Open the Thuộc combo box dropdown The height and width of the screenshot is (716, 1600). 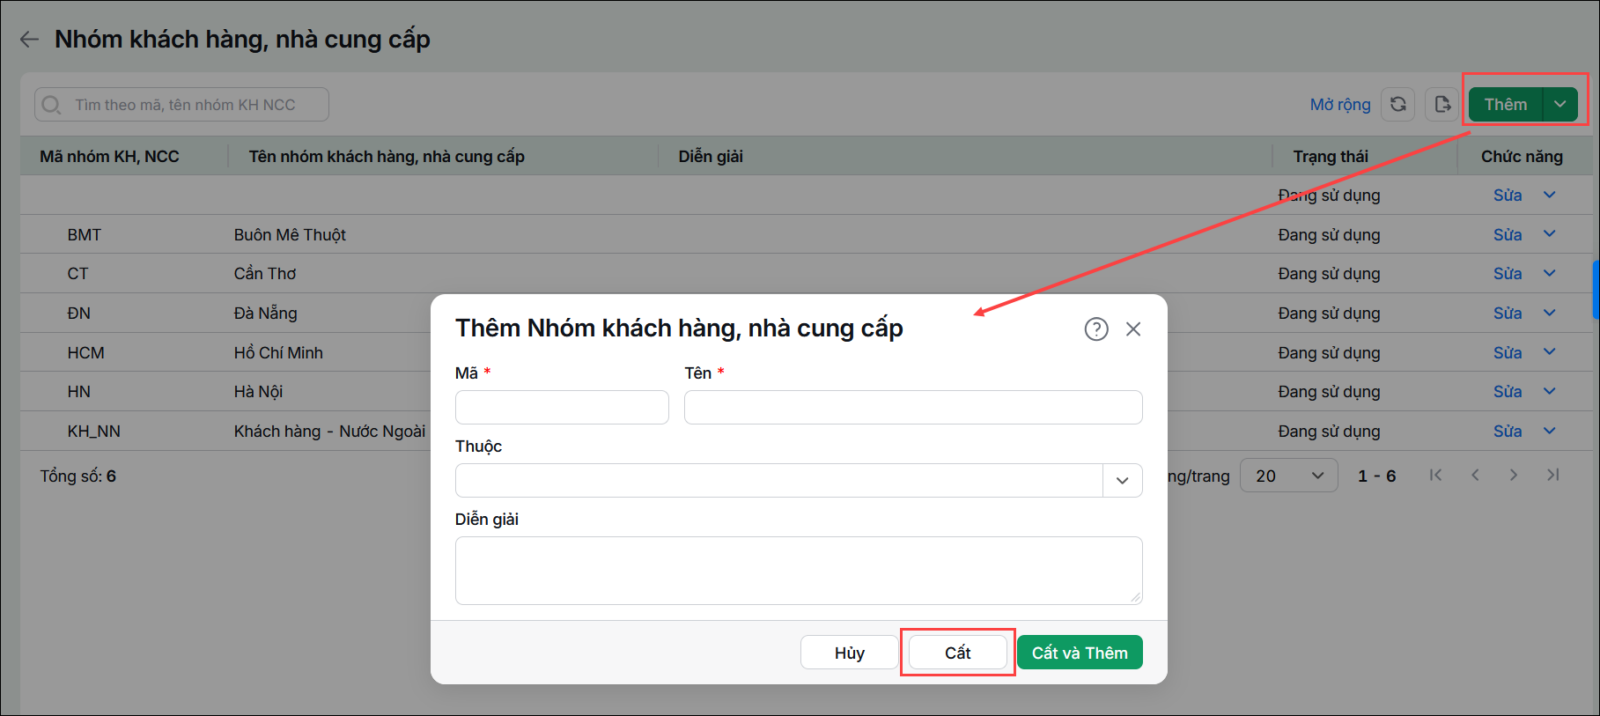[1122, 481]
